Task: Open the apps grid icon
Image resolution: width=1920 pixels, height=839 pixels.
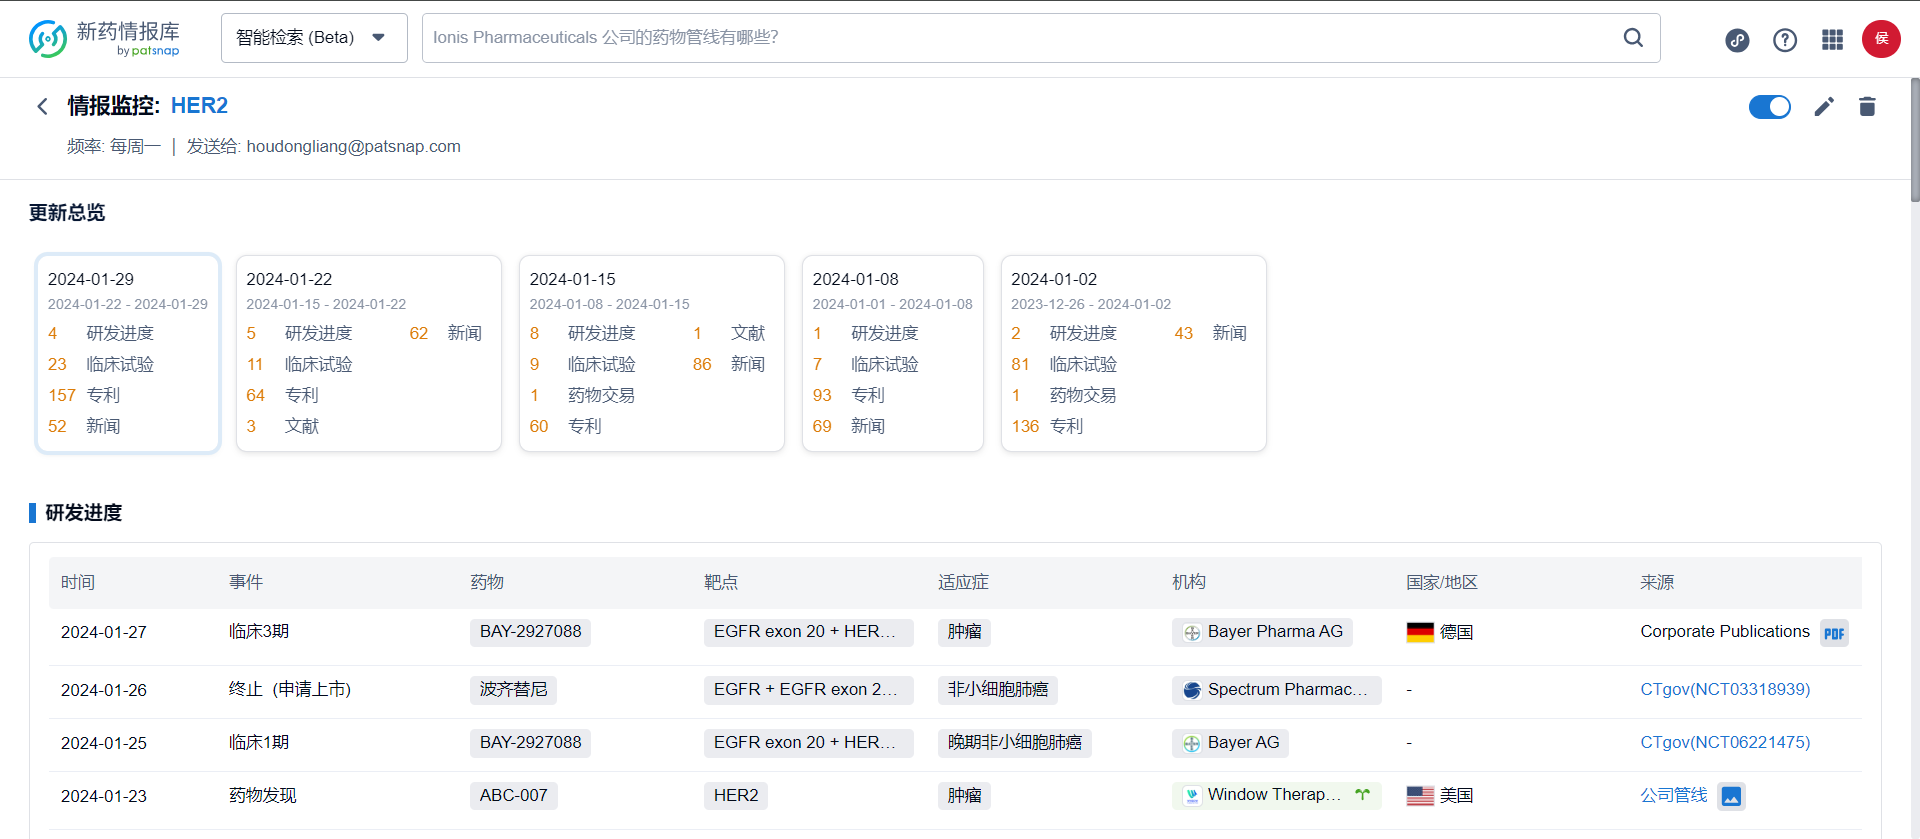Action: [1832, 40]
